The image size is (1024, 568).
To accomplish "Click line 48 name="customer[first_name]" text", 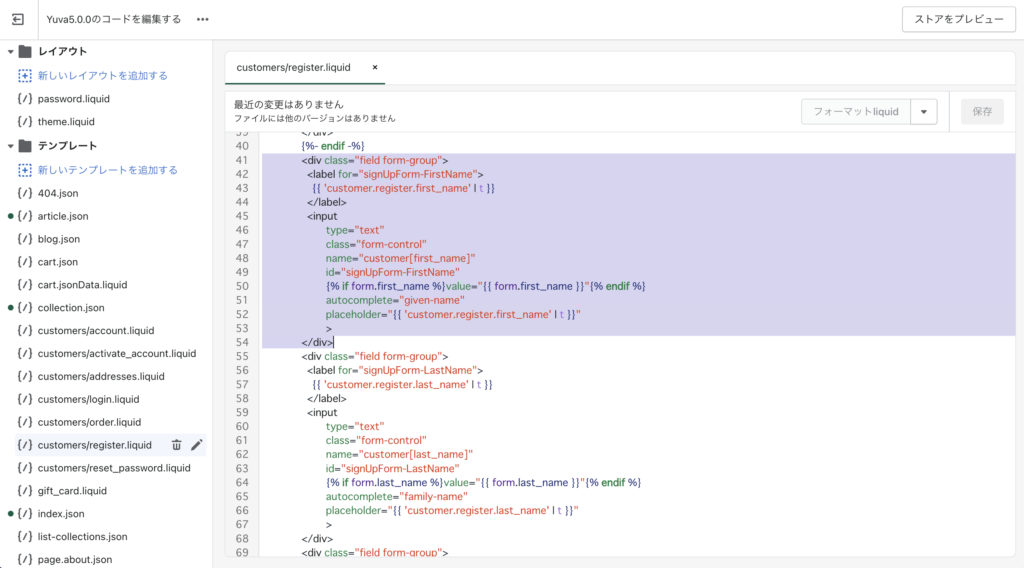I will point(400,259).
